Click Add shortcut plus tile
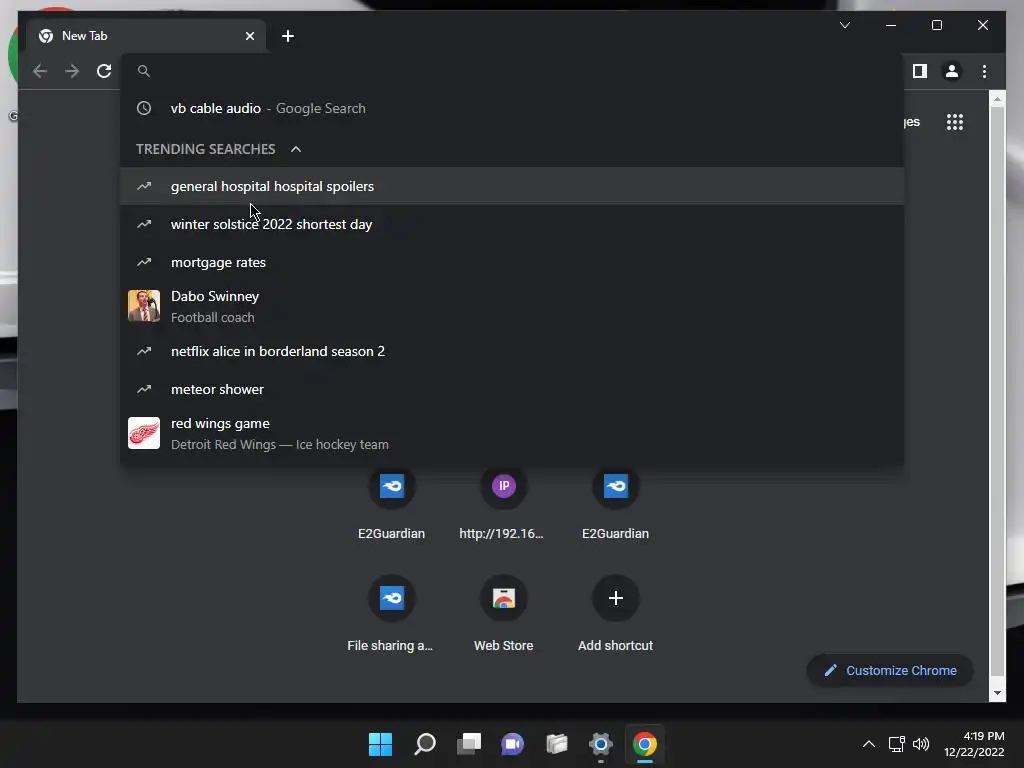This screenshot has width=1024, height=768. pyautogui.click(x=615, y=615)
